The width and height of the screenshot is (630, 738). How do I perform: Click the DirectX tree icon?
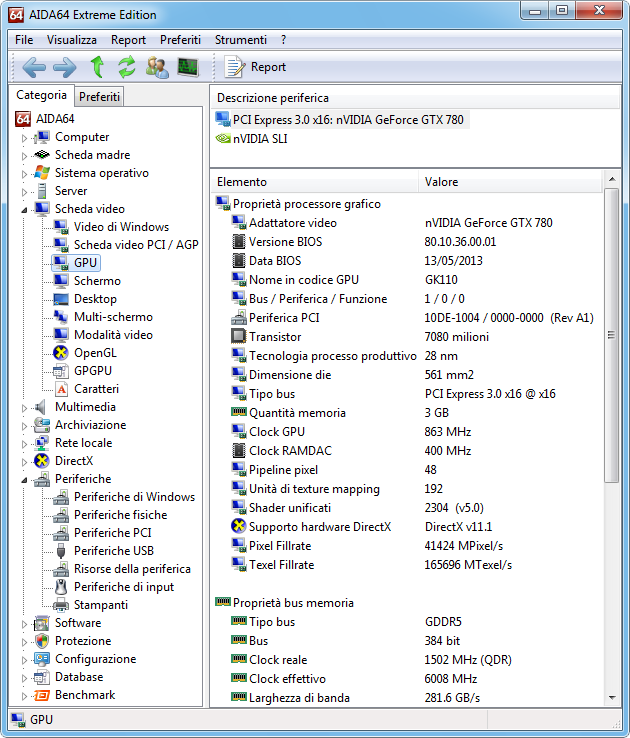point(42,461)
